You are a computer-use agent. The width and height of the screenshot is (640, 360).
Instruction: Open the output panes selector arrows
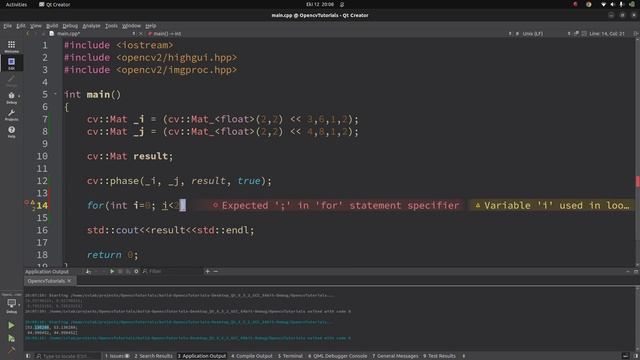tap(464, 356)
